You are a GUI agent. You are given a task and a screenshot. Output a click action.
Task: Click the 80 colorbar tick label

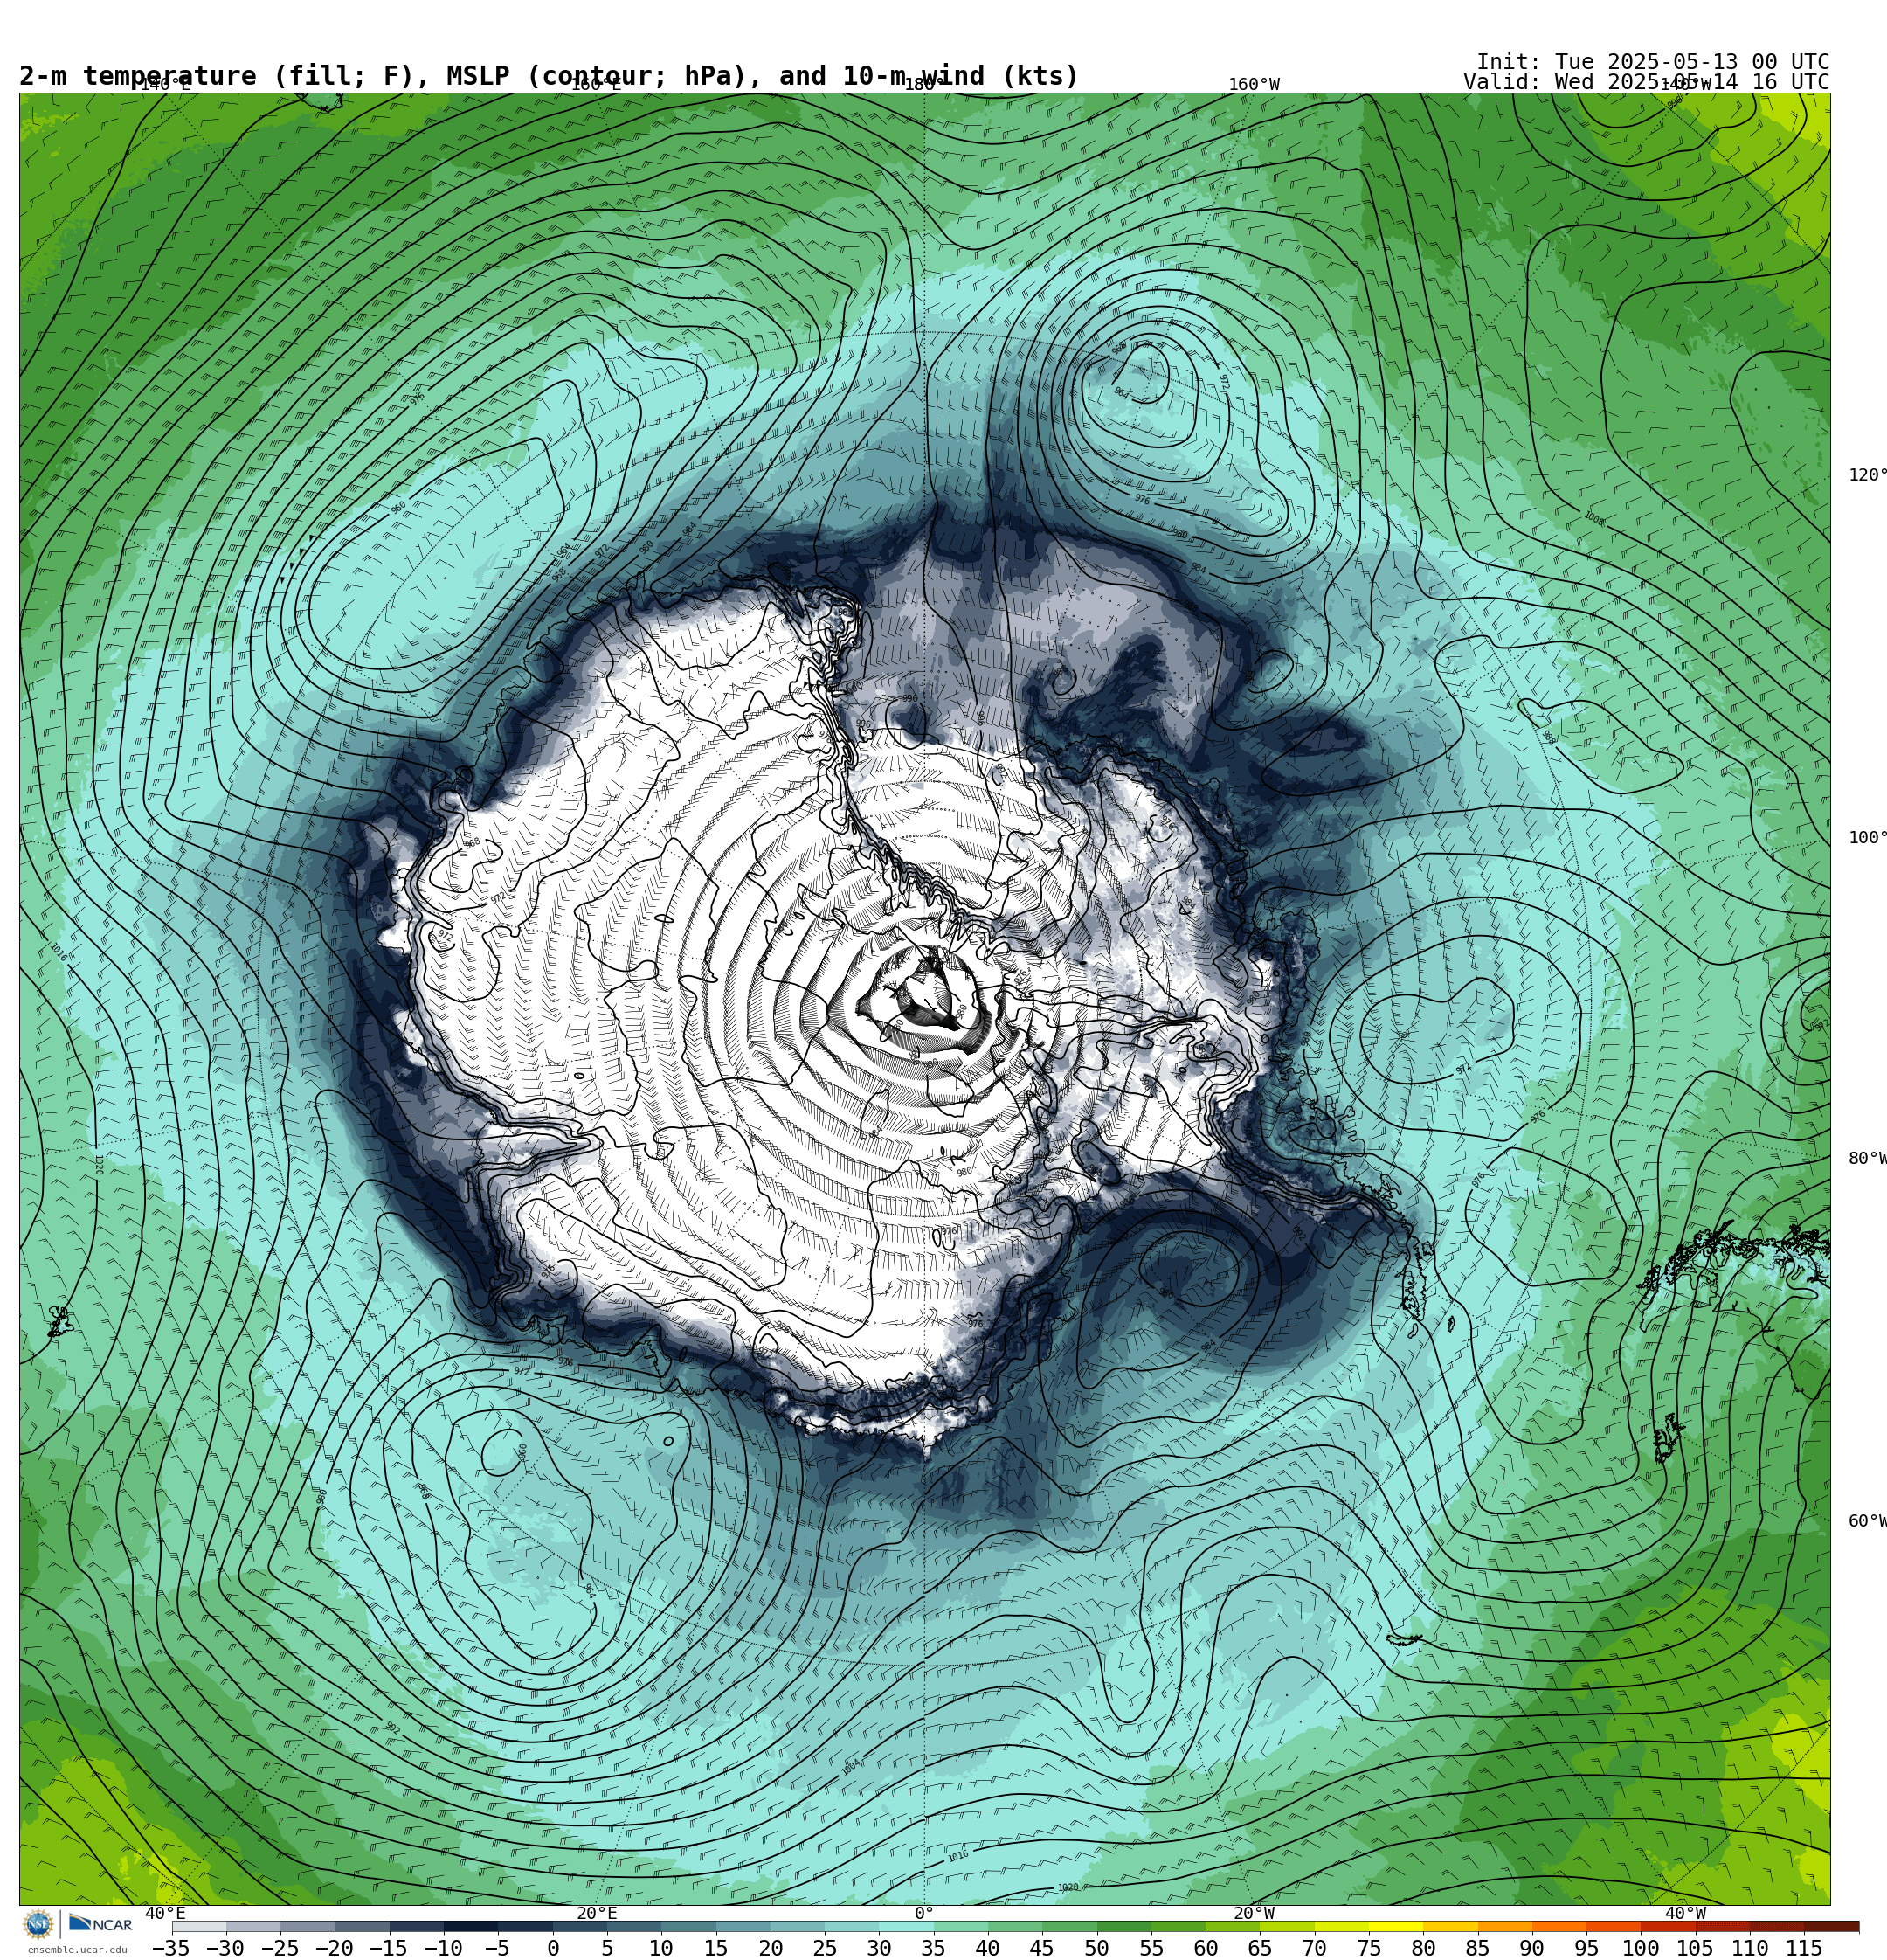(1423, 1948)
